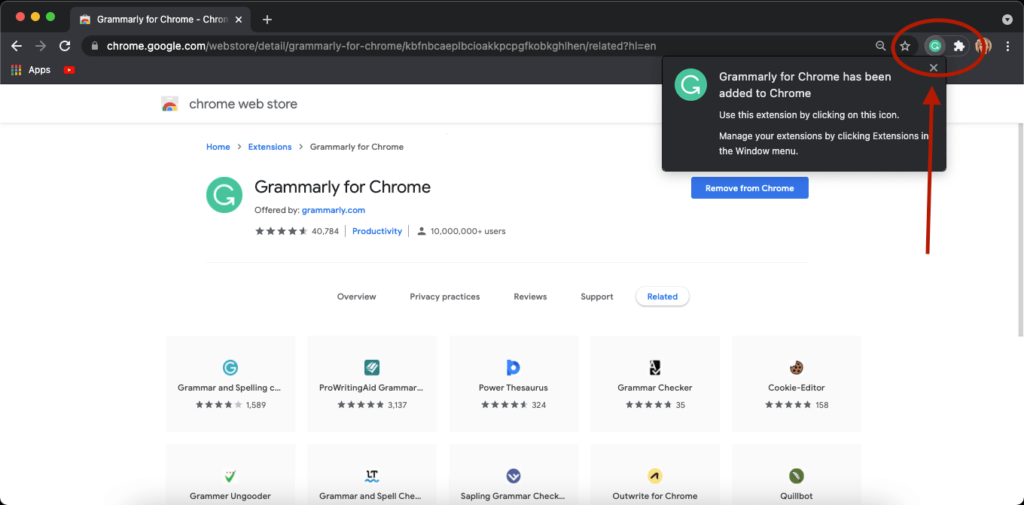Go to Home in the breadcrumb
The height and width of the screenshot is (505, 1024).
[218, 147]
